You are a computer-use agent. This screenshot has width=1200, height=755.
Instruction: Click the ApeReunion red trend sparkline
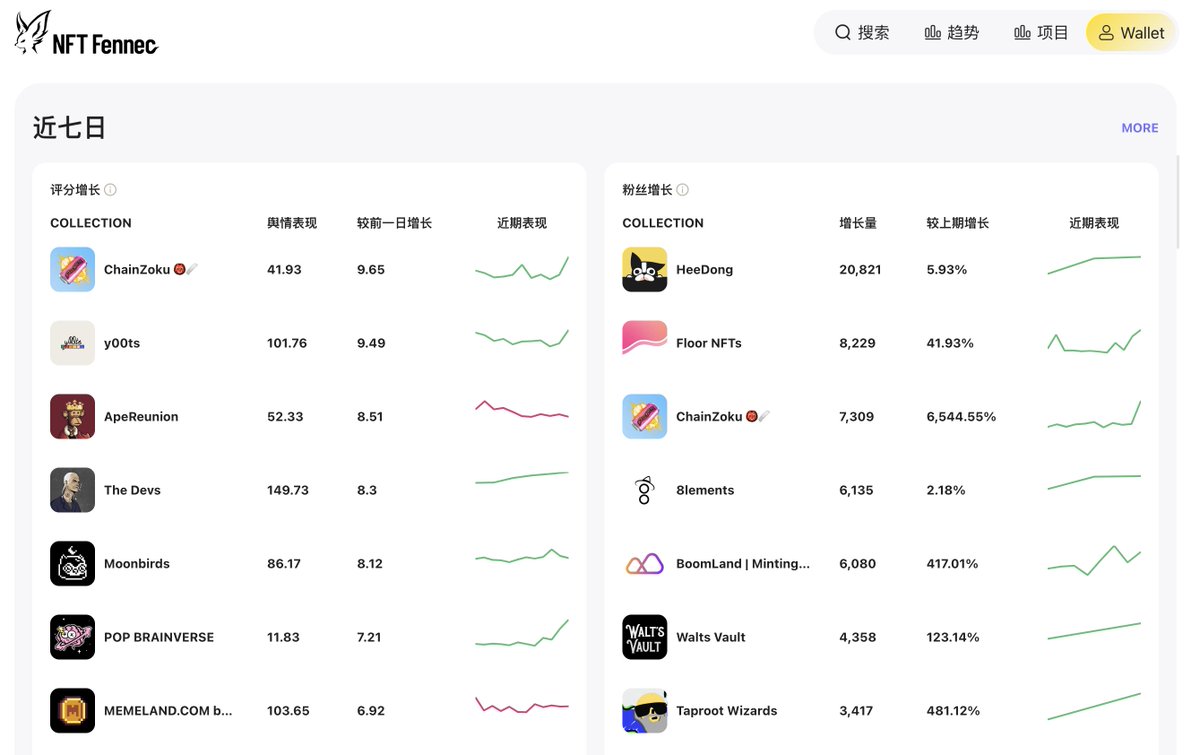[x=522, y=410]
